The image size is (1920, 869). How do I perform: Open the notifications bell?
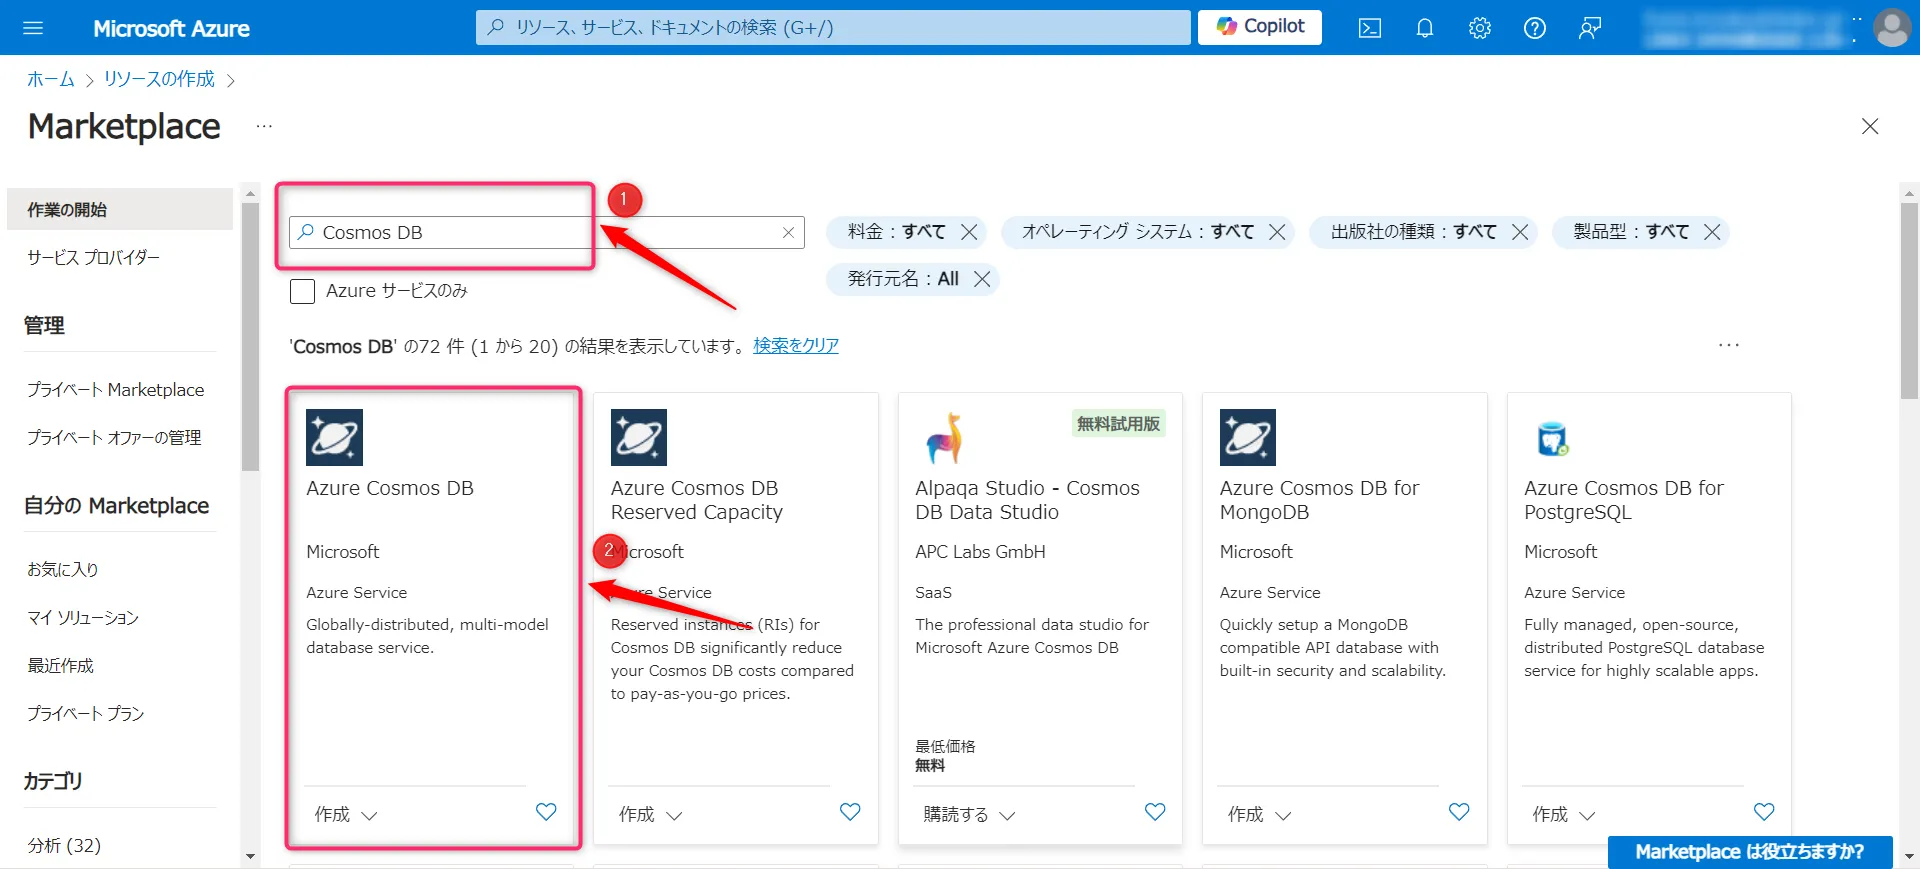pyautogui.click(x=1425, y=28)
